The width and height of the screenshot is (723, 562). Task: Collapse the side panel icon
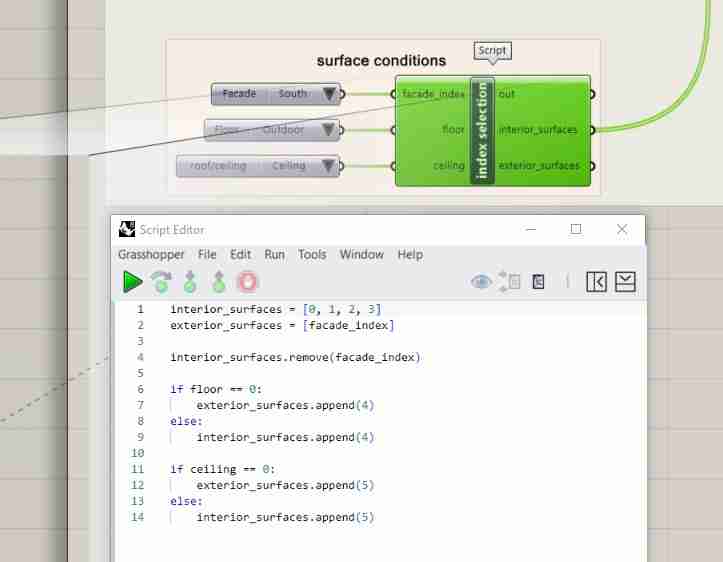click(x=597, y=282)
